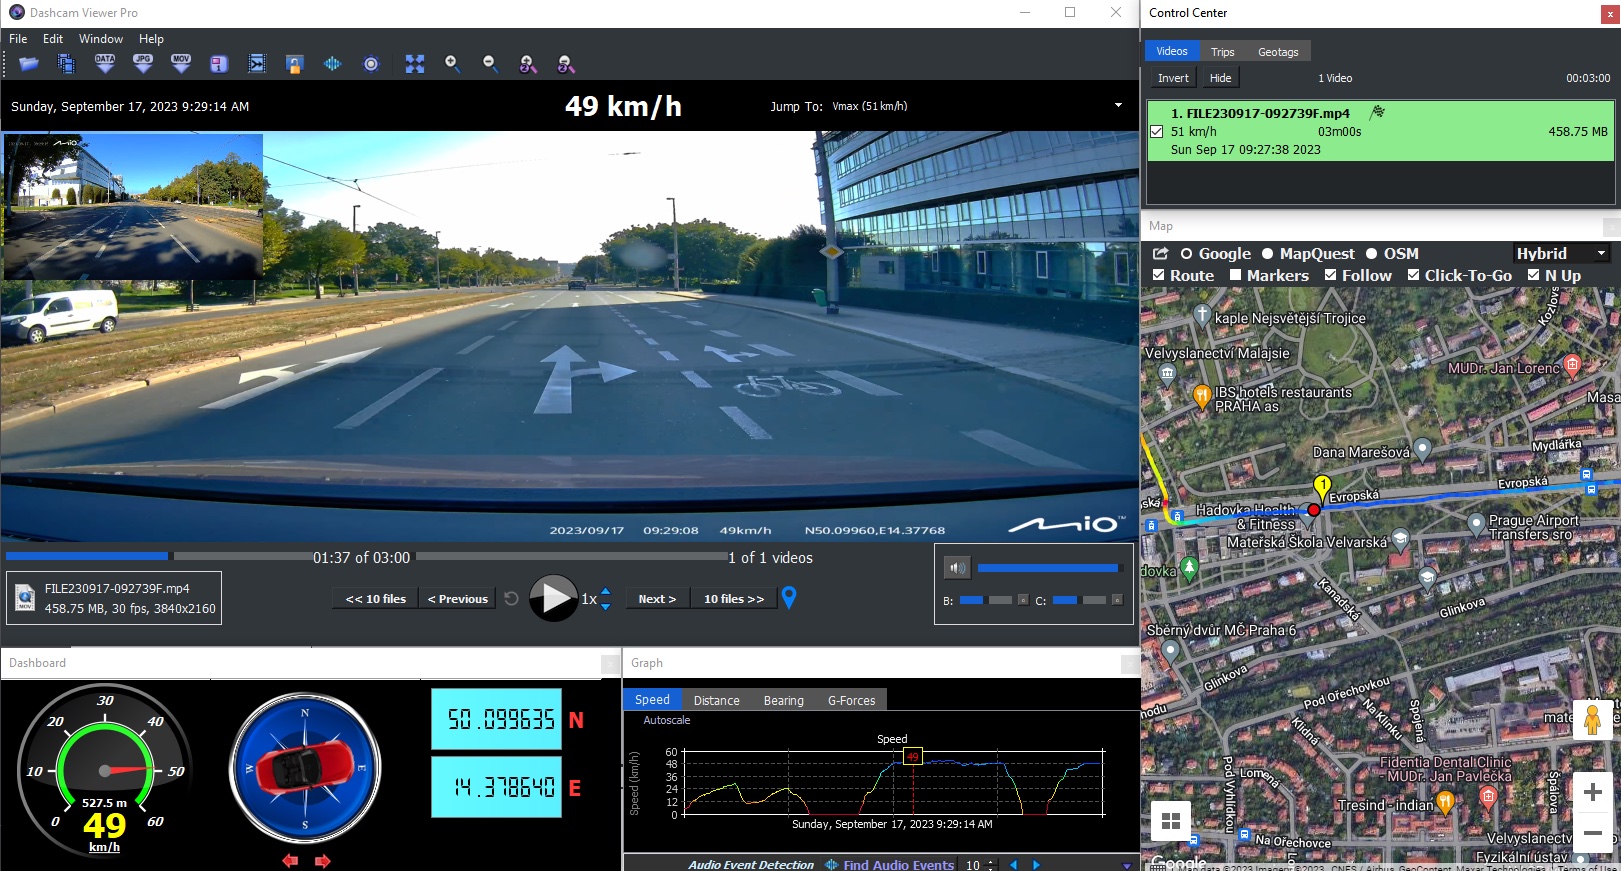Click the << 10 files button
Screen dimensions: 1621x871
[x=376, y=599]
